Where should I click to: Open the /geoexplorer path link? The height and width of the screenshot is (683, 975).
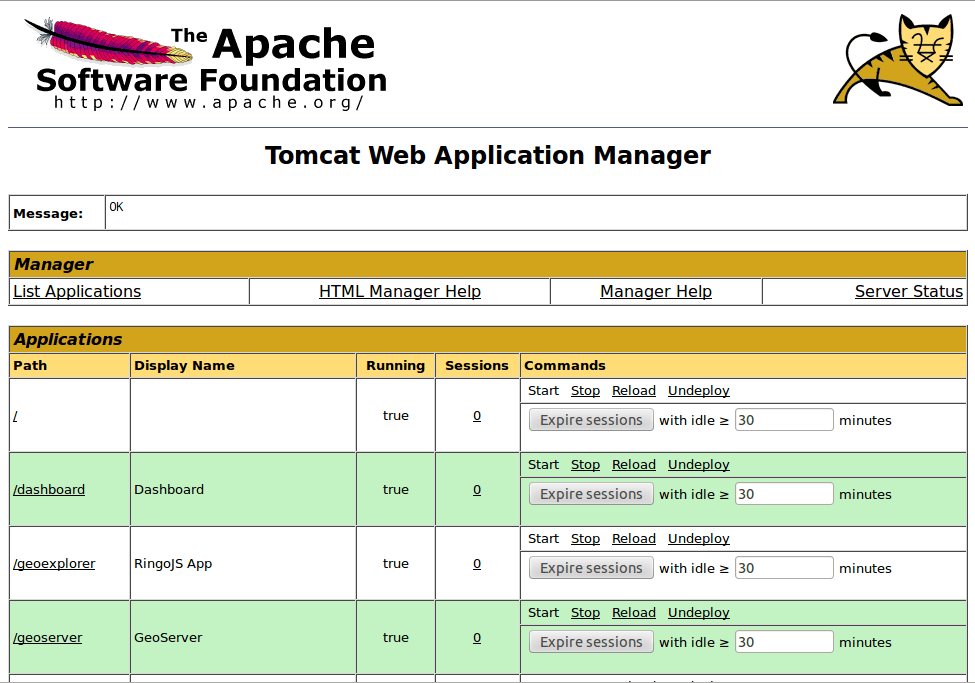[52, 563]
